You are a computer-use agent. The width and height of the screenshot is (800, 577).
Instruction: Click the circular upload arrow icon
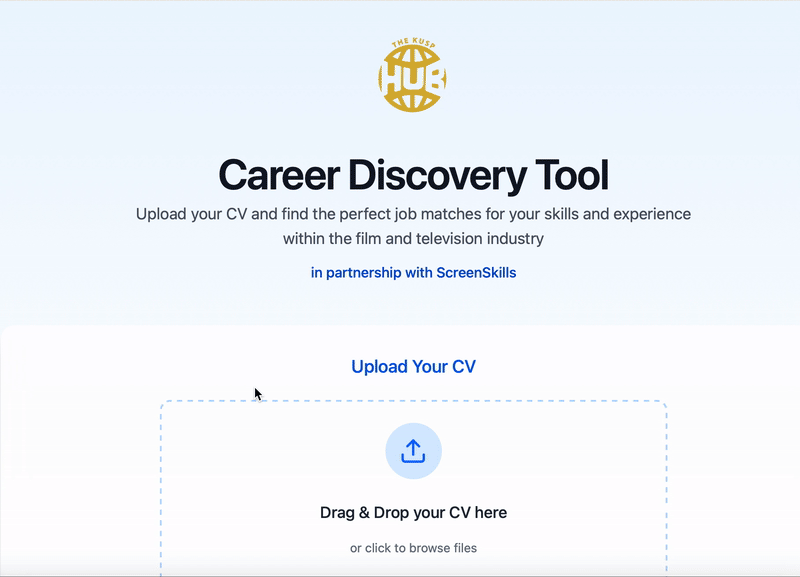[413, 451]
